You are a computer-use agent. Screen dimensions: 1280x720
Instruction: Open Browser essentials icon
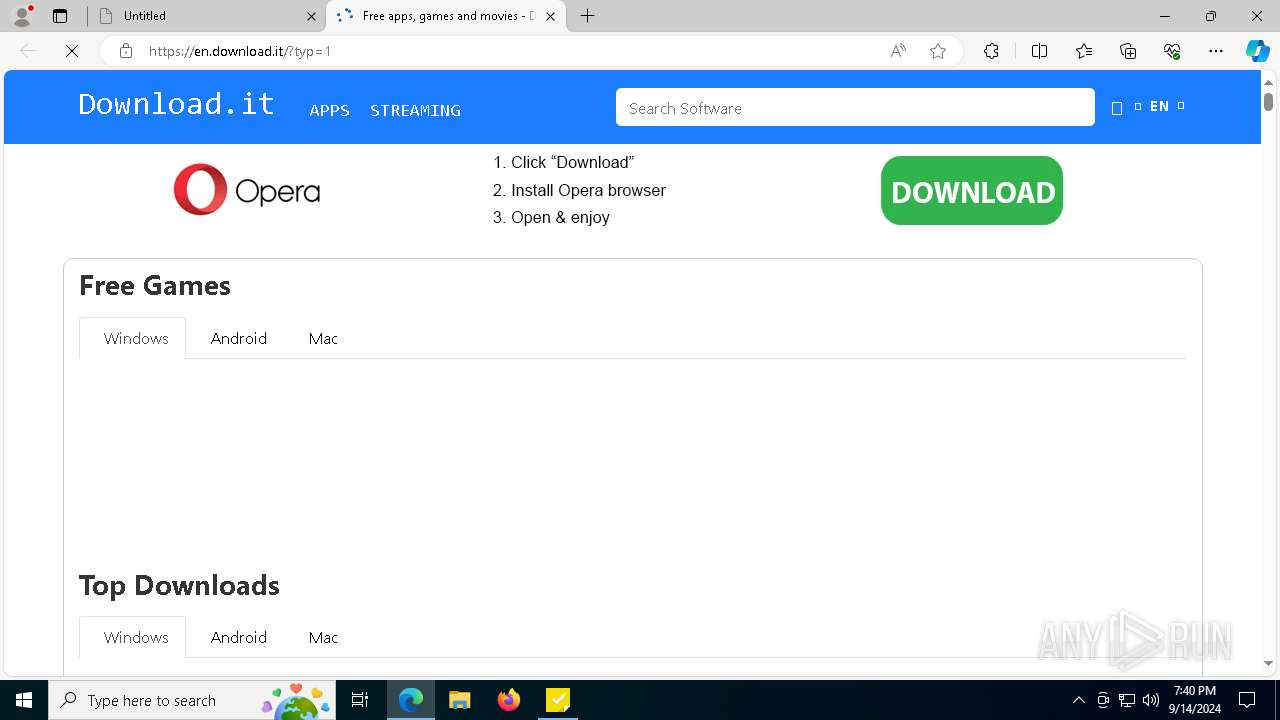pyautogui.click(x=1172, y=51)
